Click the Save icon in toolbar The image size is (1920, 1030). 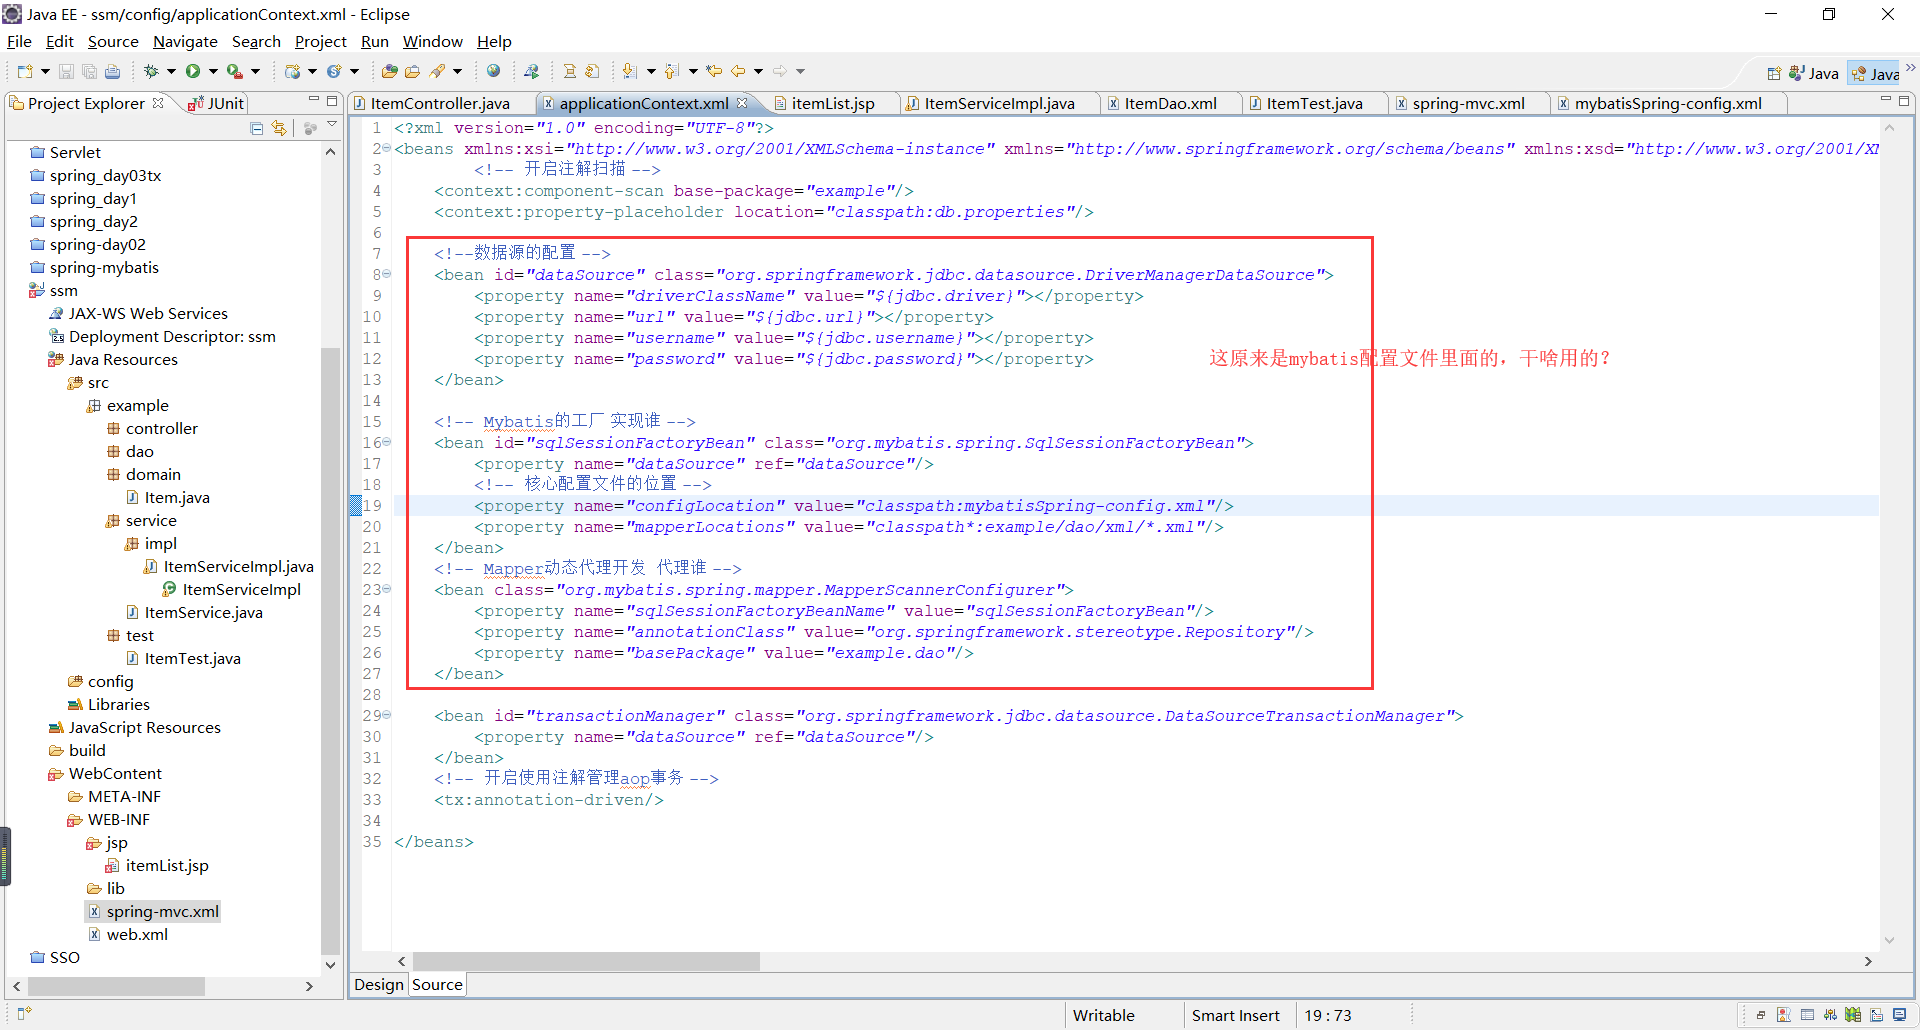66,71
